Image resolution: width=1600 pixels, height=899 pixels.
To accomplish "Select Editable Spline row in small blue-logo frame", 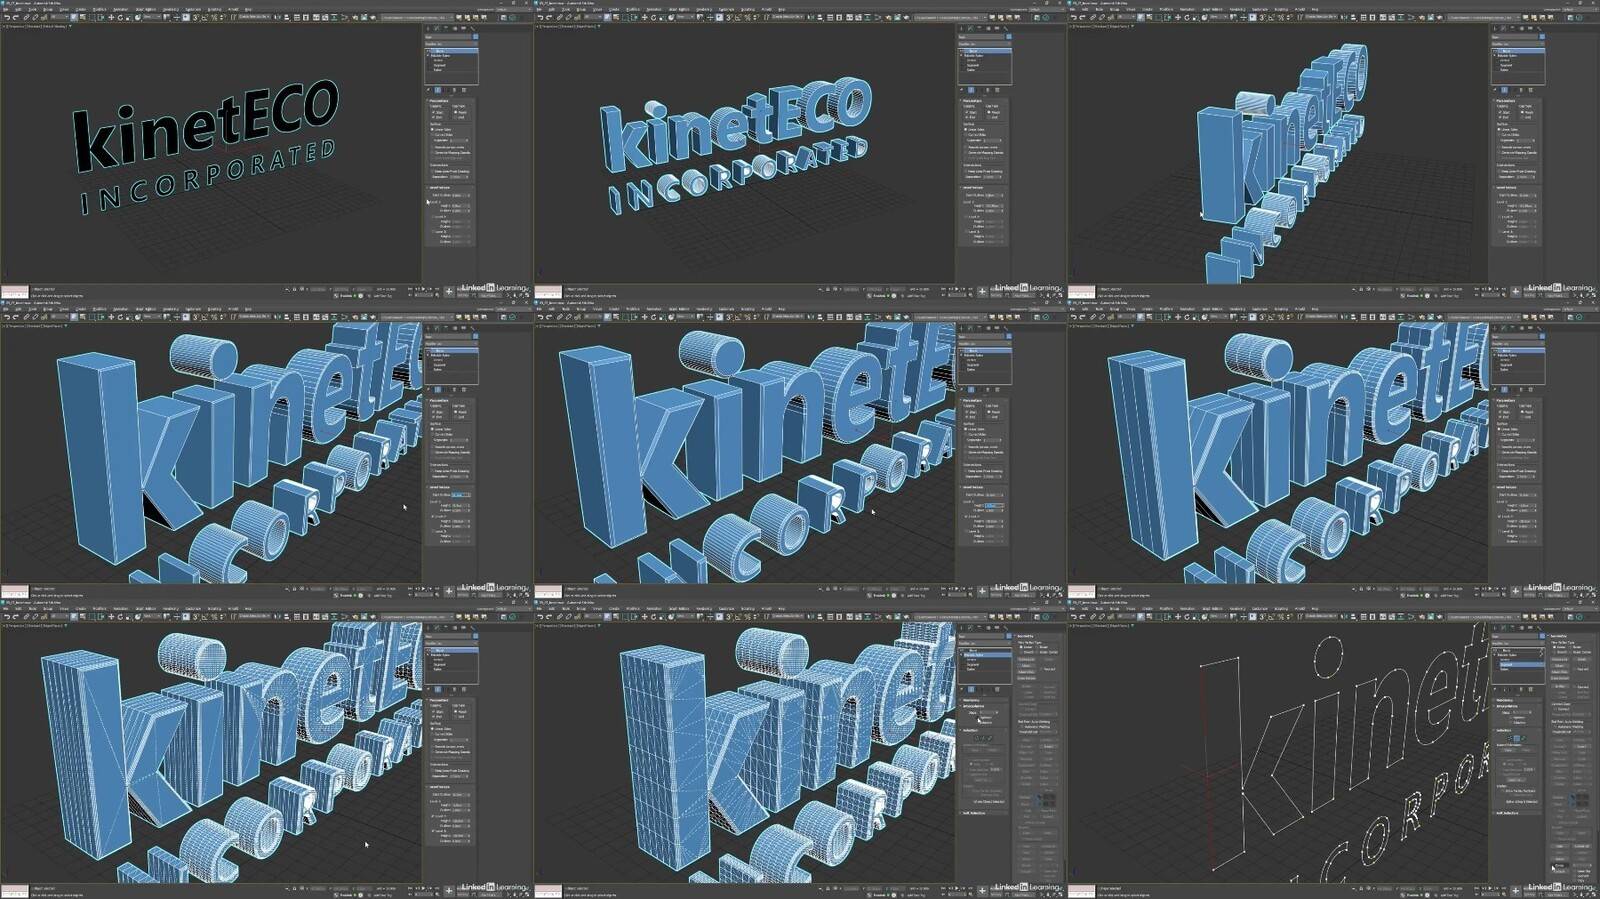I will pos(987,56).
